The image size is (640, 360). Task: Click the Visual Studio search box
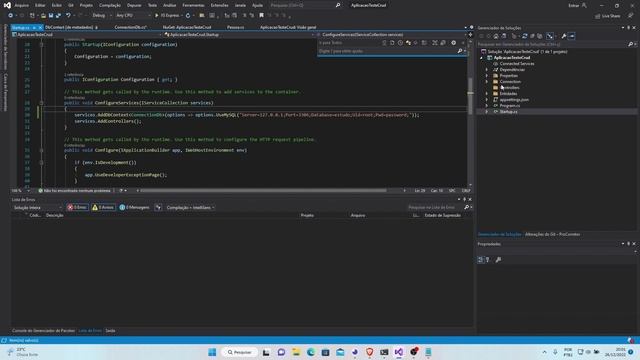[305, 5]
